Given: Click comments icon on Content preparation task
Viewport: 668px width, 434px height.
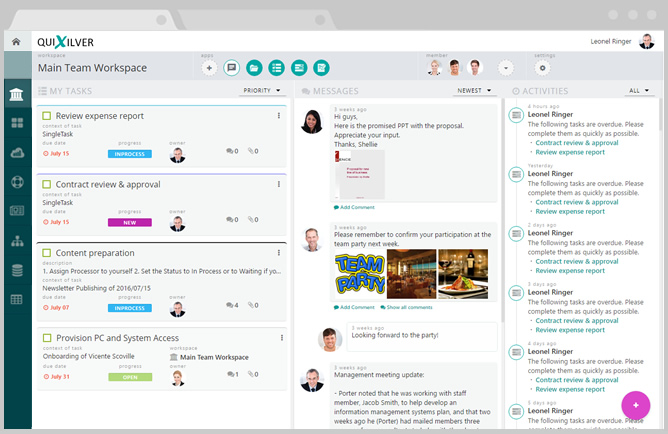Looking at the screenshot, I should 232,305.
